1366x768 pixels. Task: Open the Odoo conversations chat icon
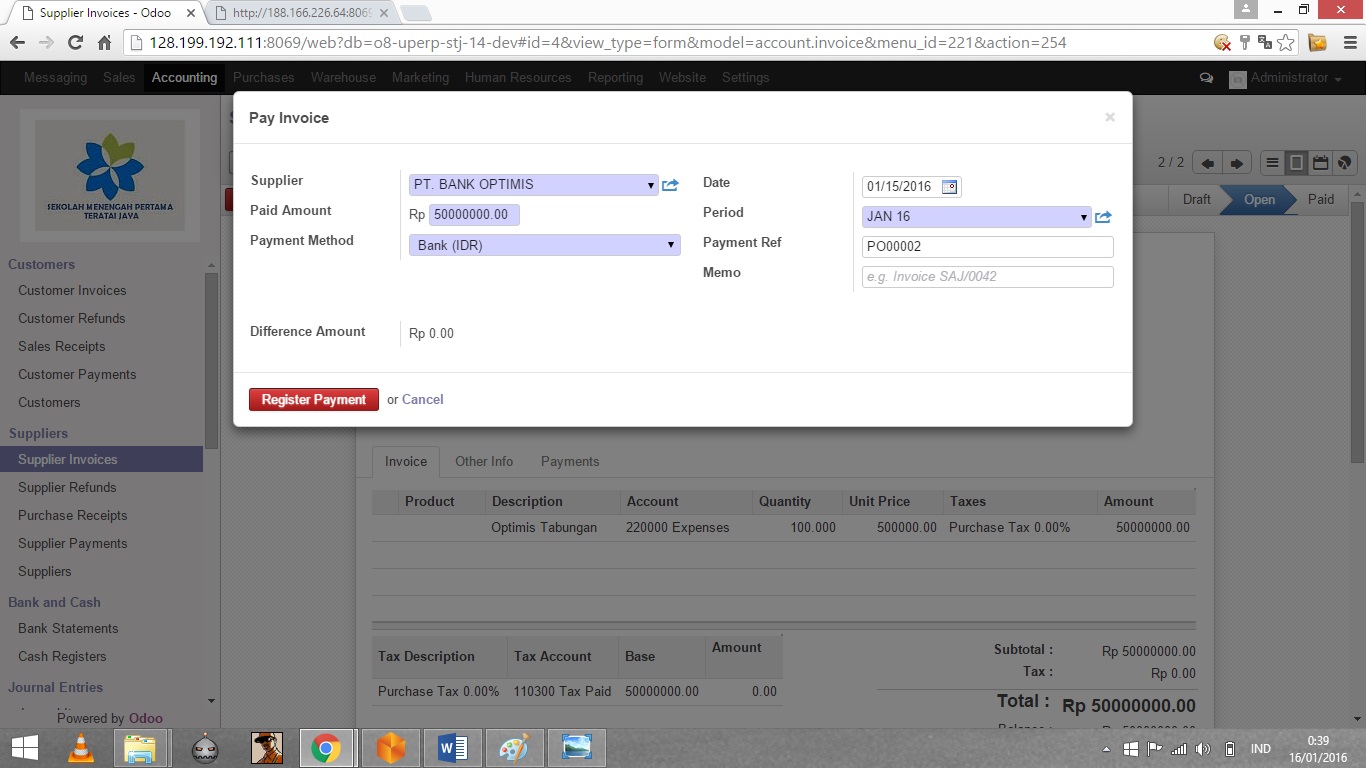click(1206, 78)
